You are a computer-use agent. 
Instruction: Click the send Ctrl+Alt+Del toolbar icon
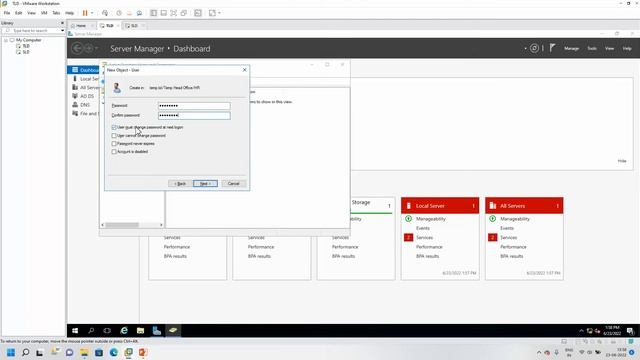(105, 13)
